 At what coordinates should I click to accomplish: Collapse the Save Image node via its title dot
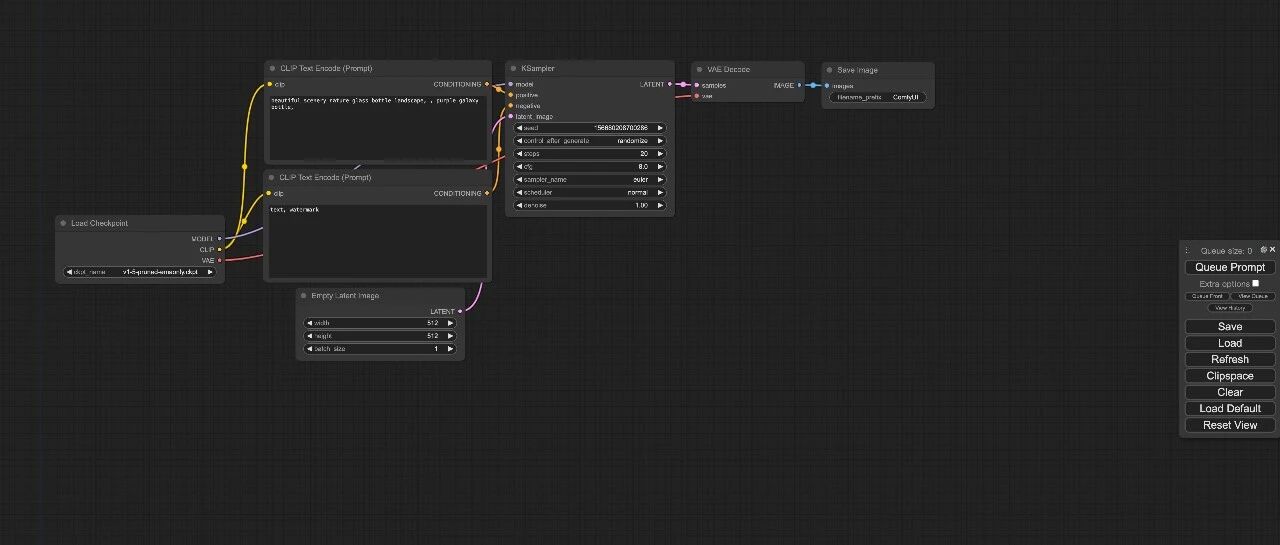(829, 70)
